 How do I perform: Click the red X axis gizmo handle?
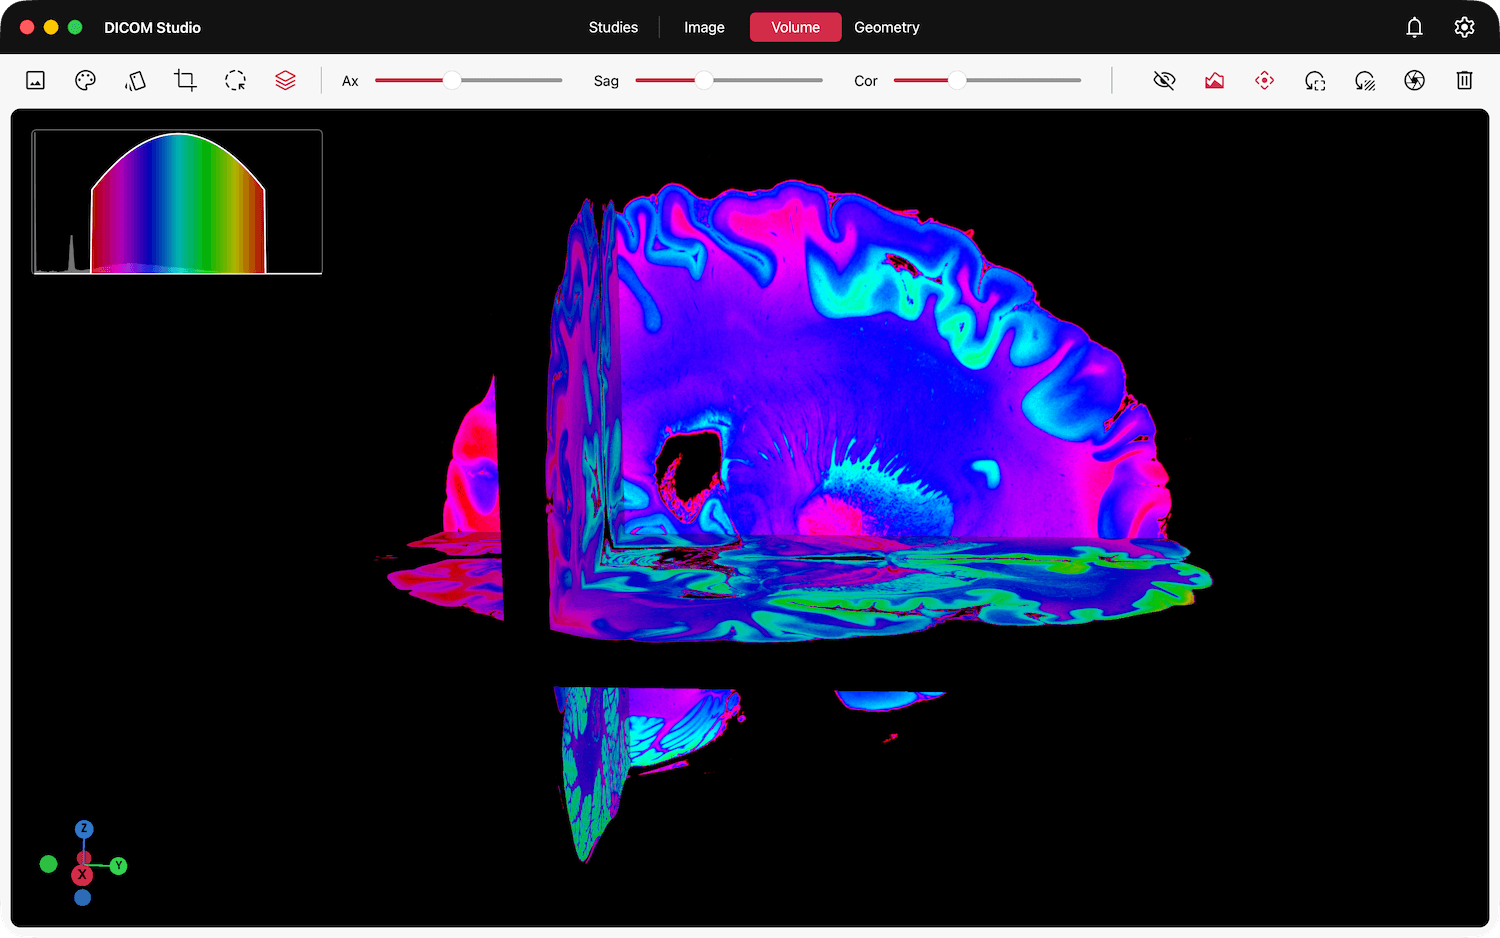point(82,875)
